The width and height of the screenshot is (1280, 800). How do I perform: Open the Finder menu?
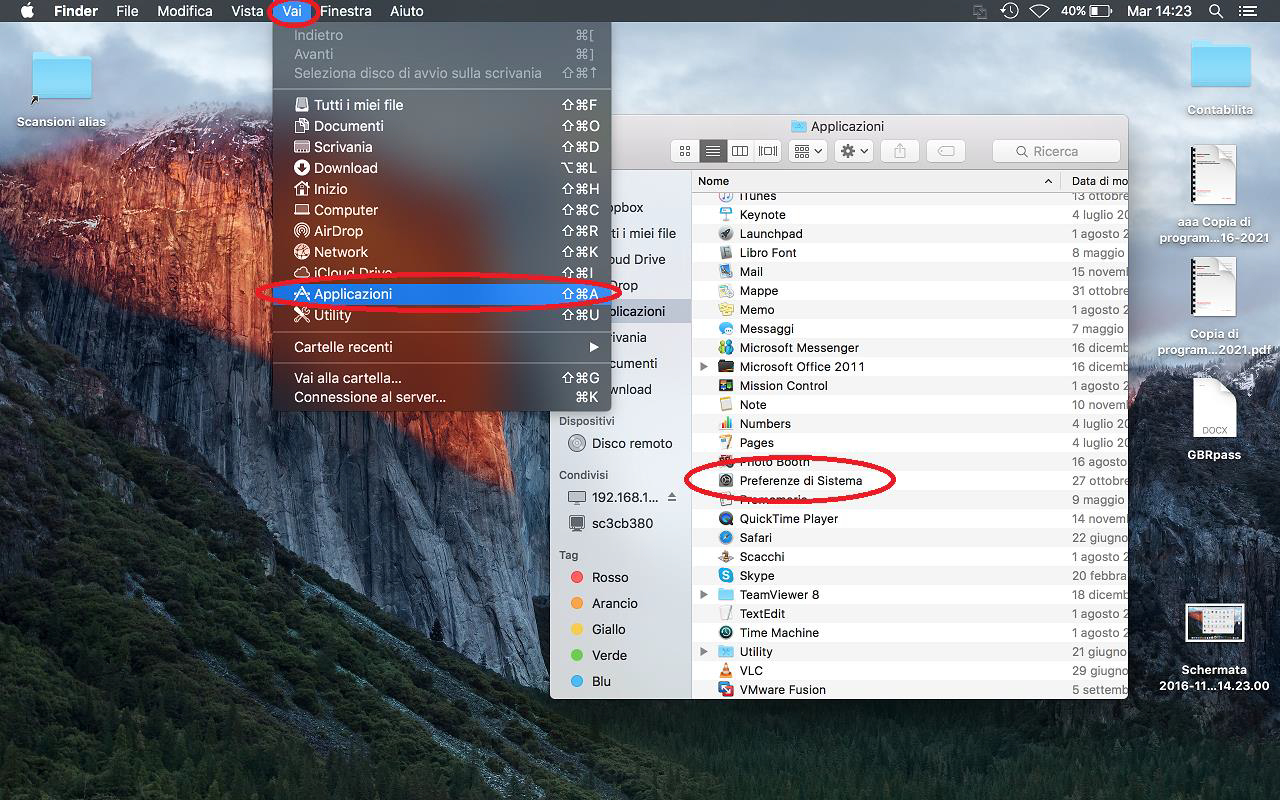75,11
